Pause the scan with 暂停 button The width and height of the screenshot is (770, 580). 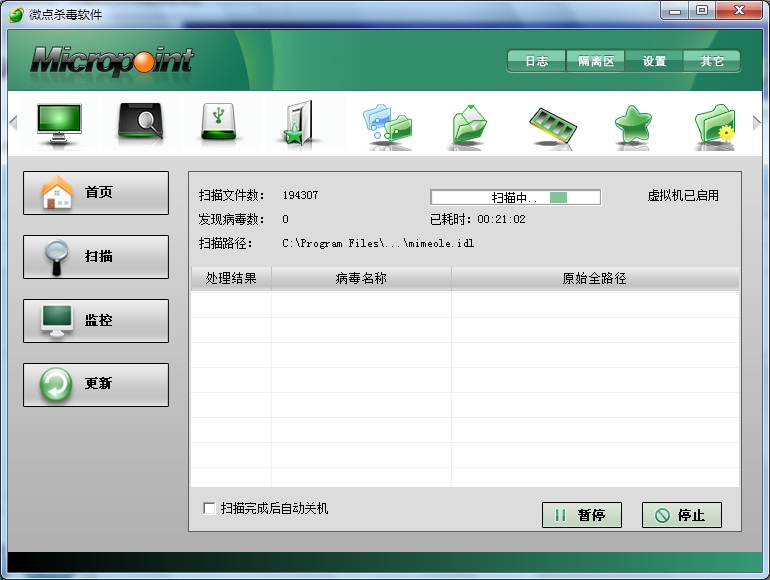(x=581, y=515)
